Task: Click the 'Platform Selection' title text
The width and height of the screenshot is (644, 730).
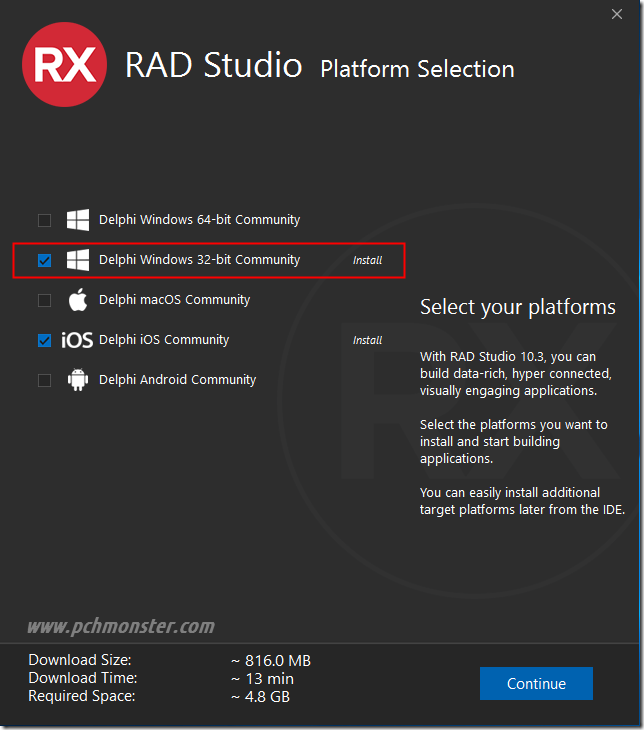Action: pos(417,69)
